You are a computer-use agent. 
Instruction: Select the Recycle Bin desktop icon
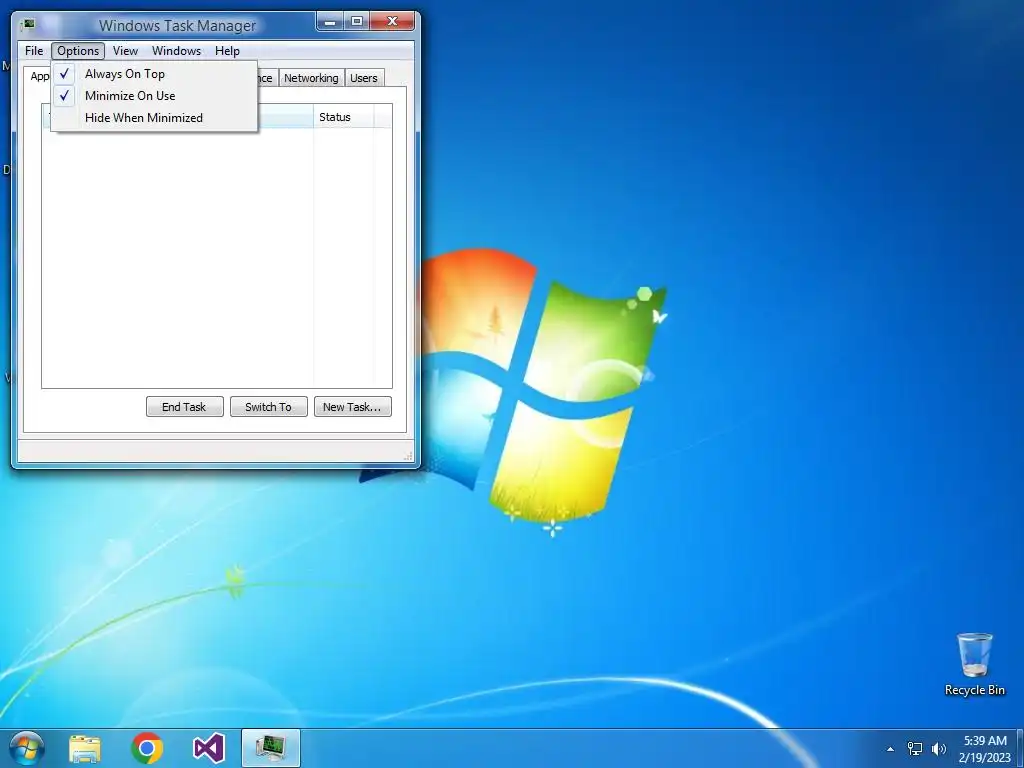point(974,664)
